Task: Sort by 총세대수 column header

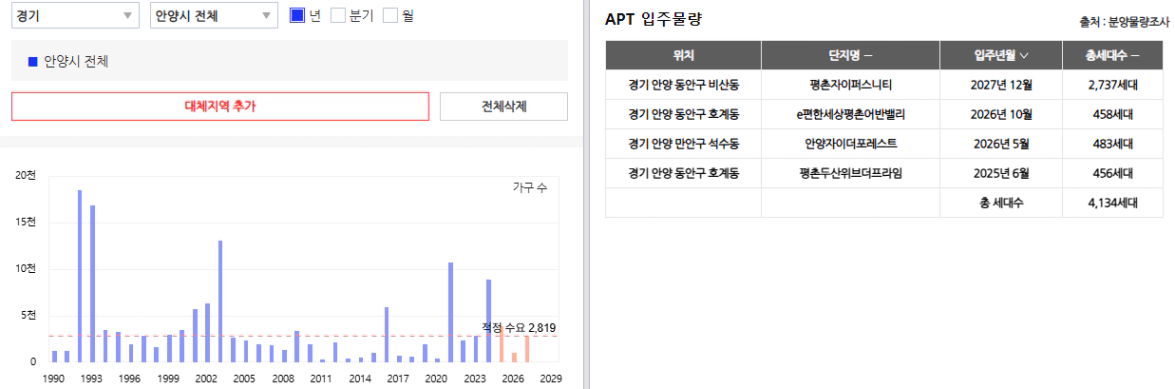Action: [x=1113, y=55]
